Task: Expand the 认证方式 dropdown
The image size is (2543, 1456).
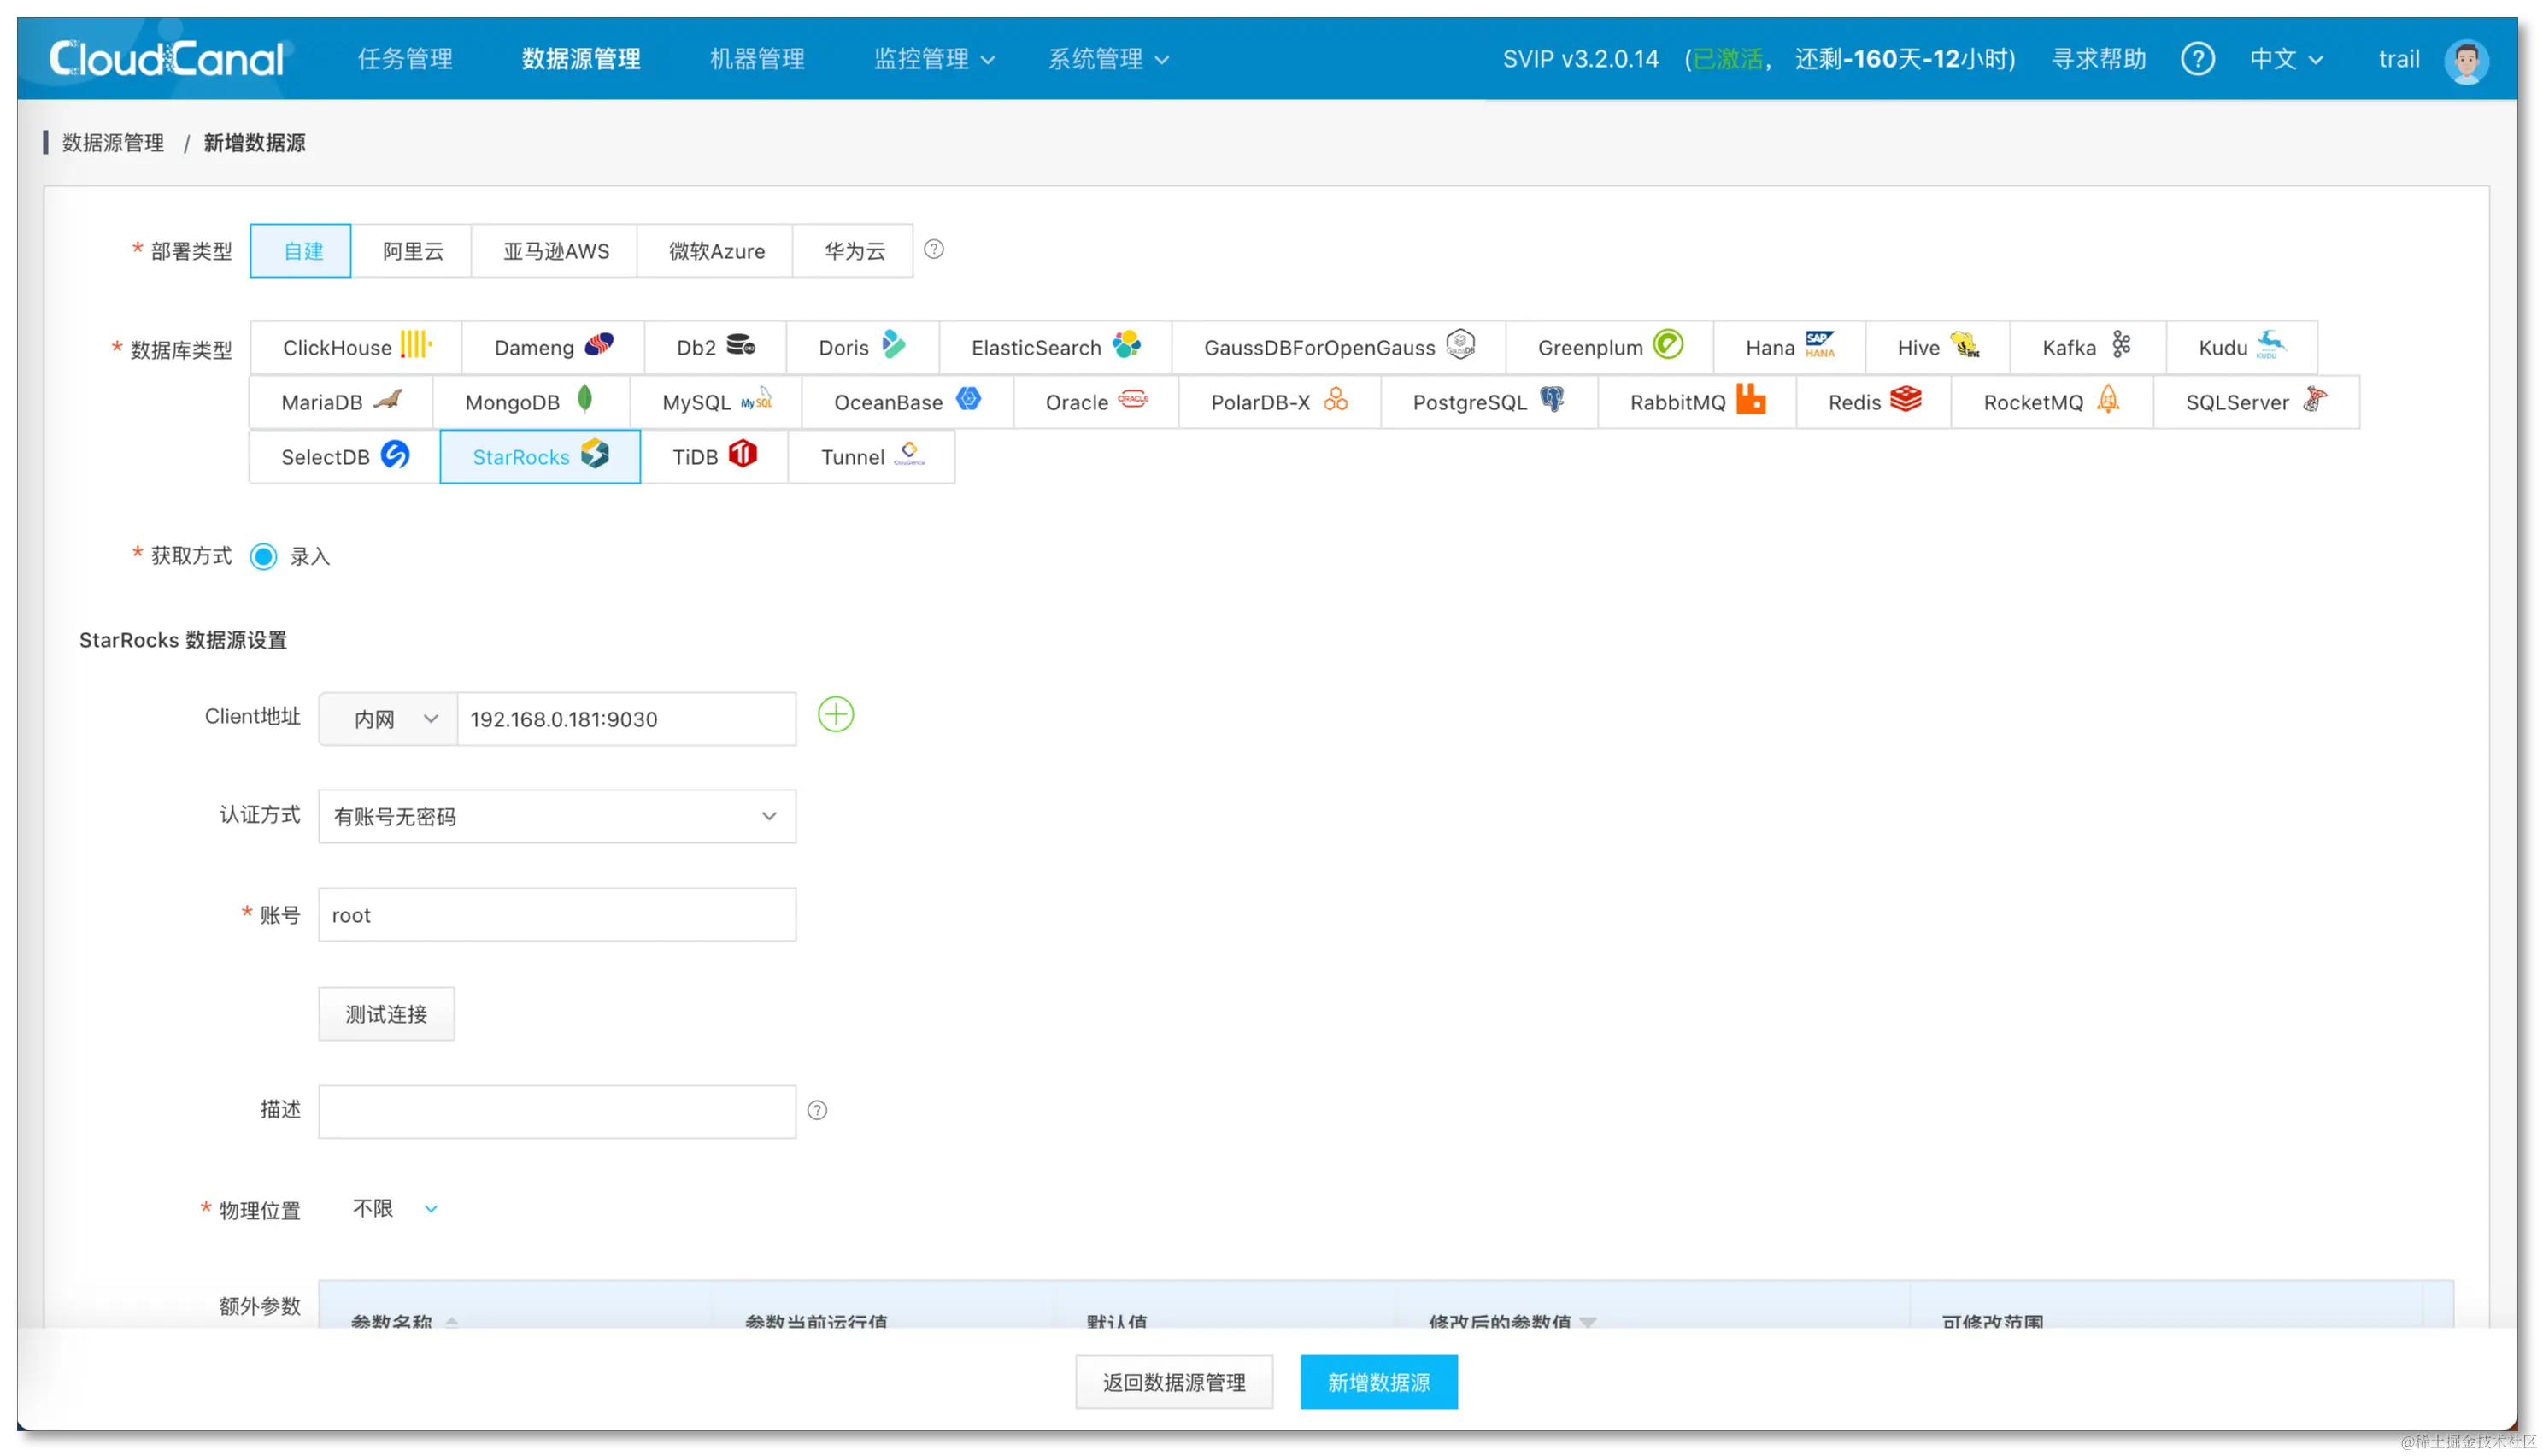Action: tap(557, 816)
